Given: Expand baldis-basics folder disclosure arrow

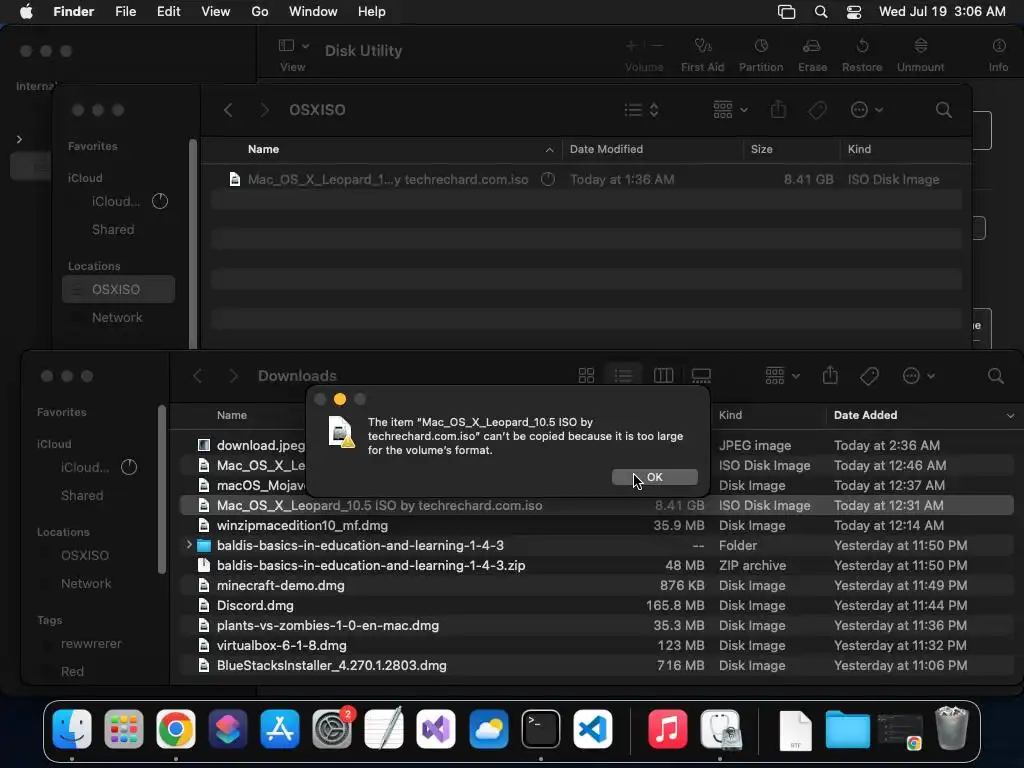Looking at the screenshot, I should click(x=189, y=545).
